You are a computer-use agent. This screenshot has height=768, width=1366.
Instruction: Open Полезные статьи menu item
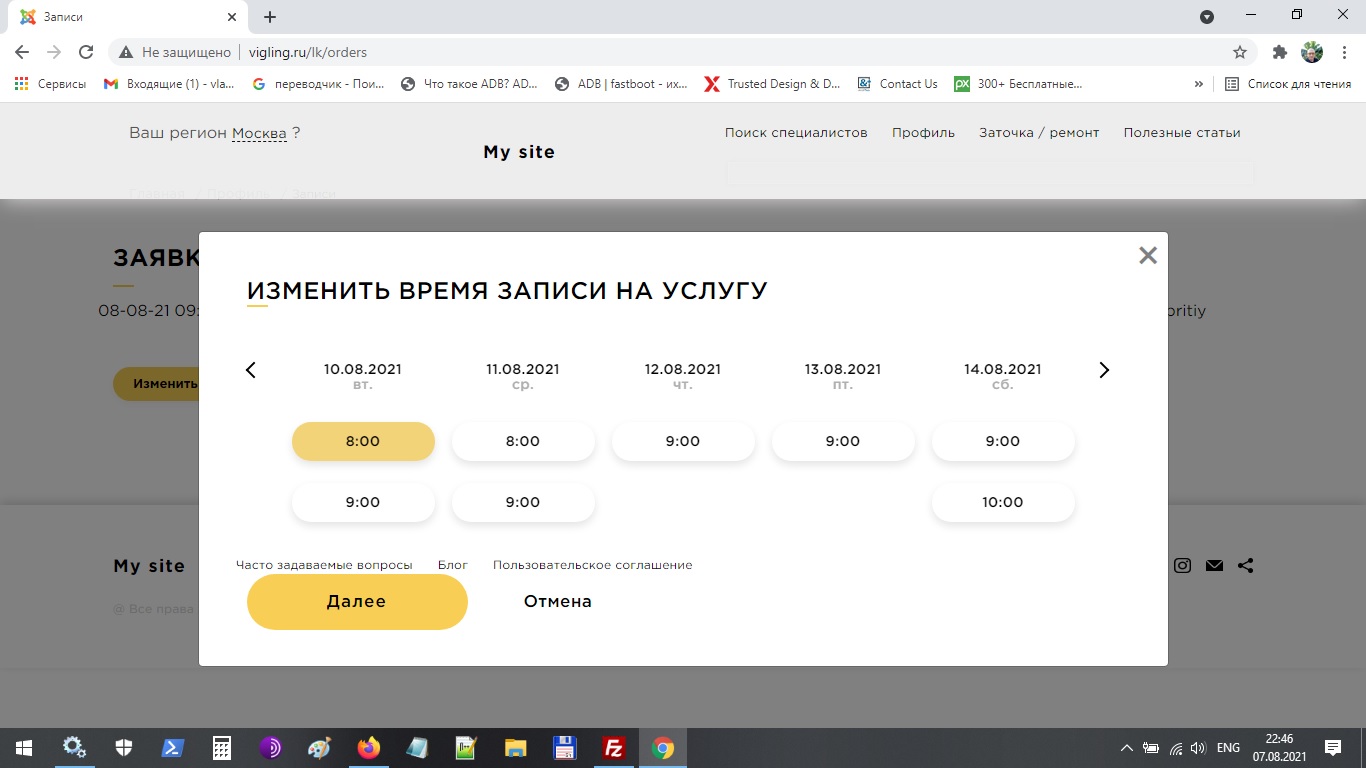point(1182,132)
